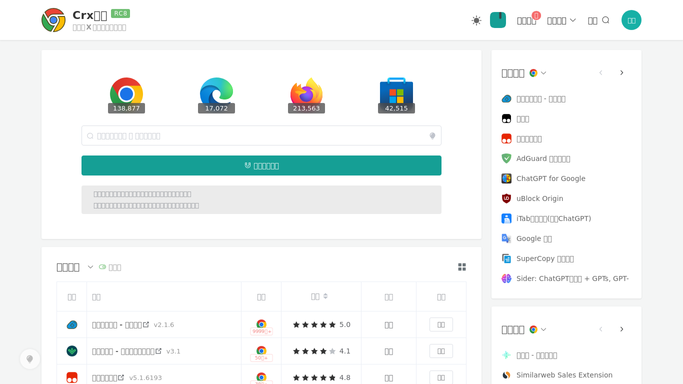
Task: Click the dark green icon in v3.1 row
Action: [72, 351]
